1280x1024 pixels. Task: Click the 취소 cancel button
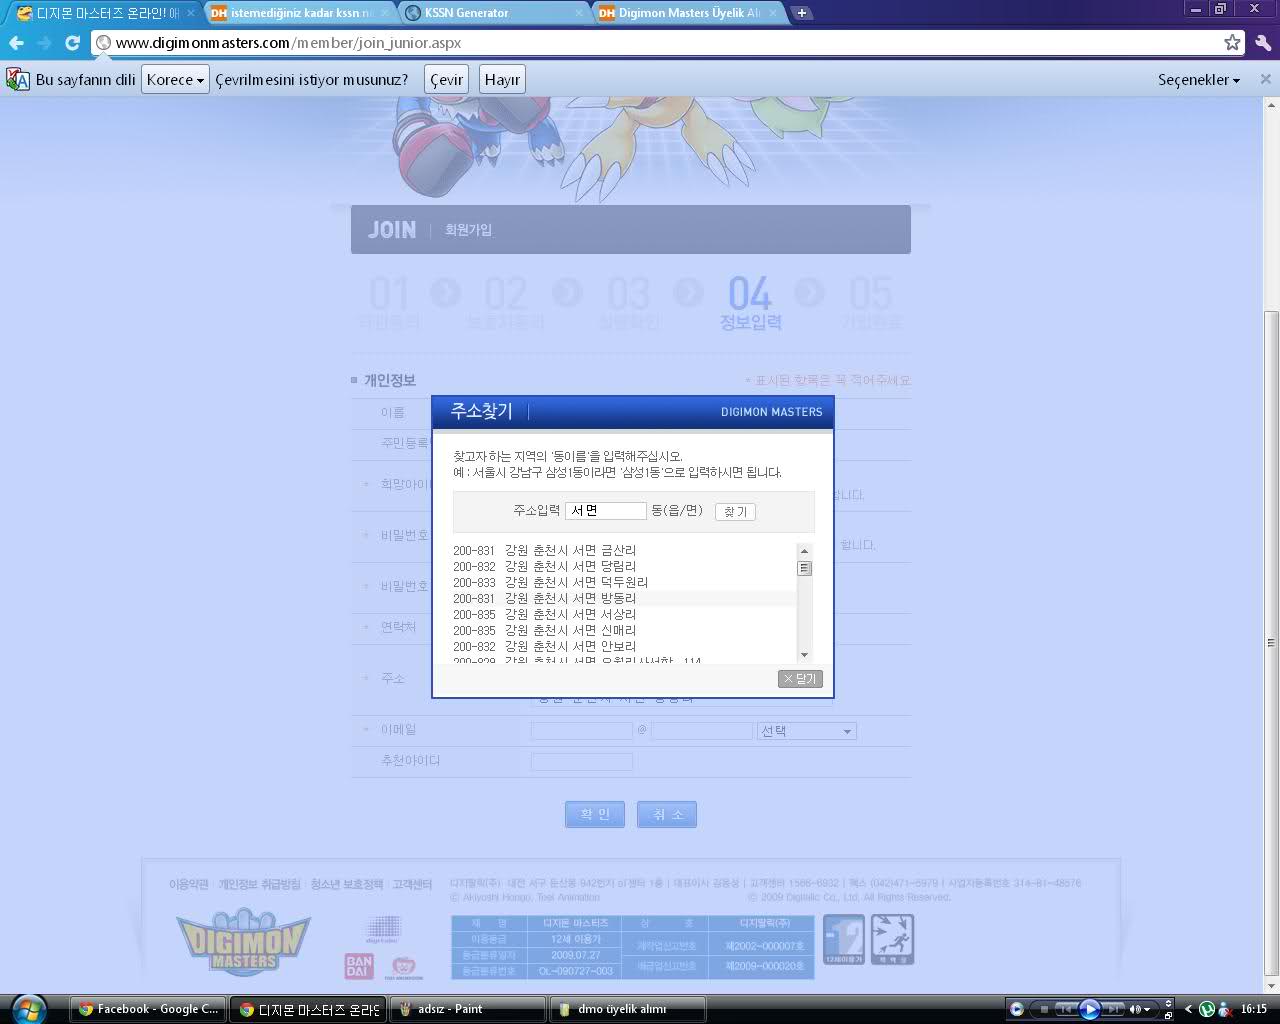(667, 814)
